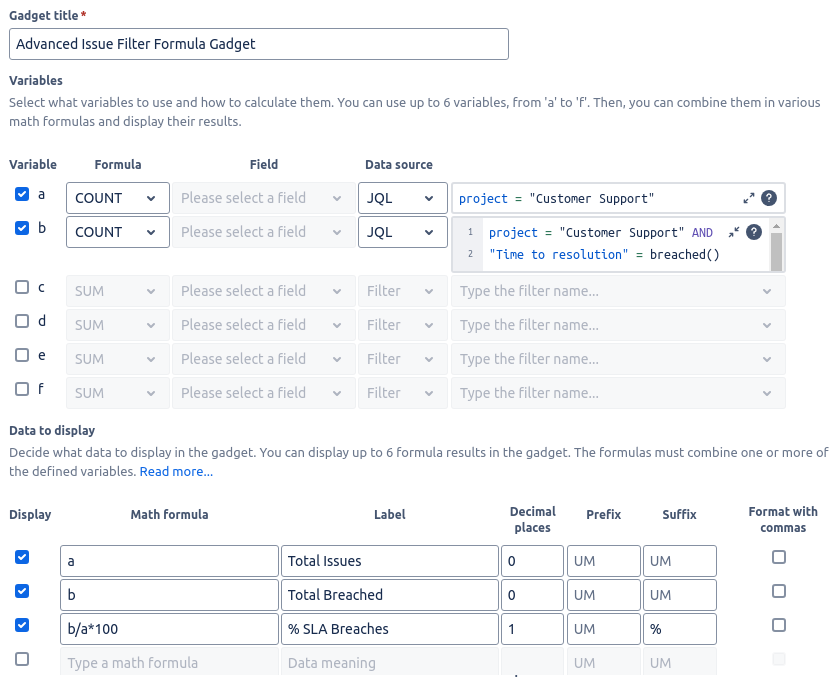836x677 pixels.
Task: Follow the Read more... link
Action: [176, 472]
